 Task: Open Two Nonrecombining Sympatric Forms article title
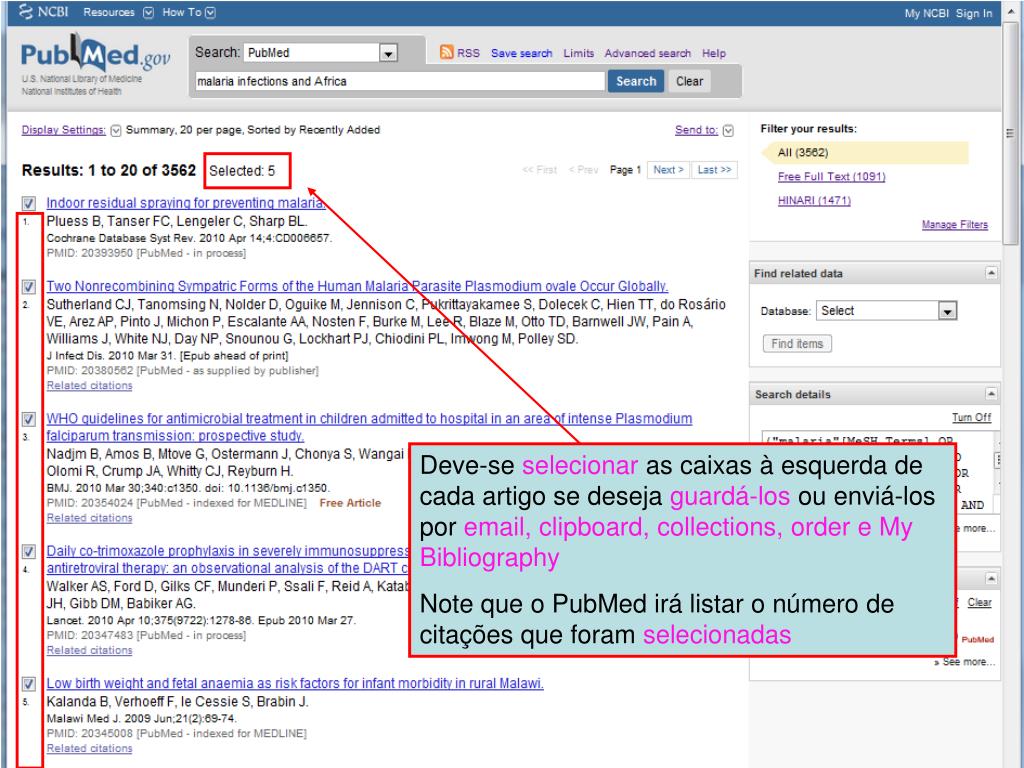point(357,286)
